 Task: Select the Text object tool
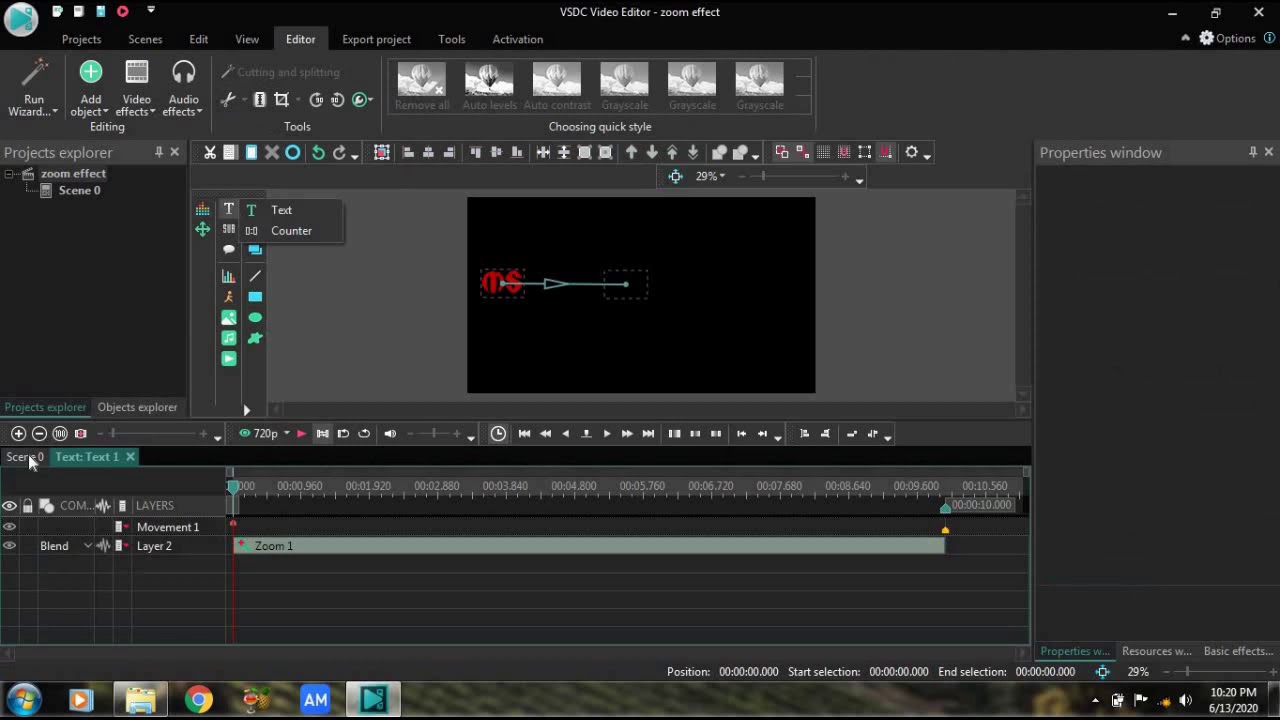click(x=228, y=209)
